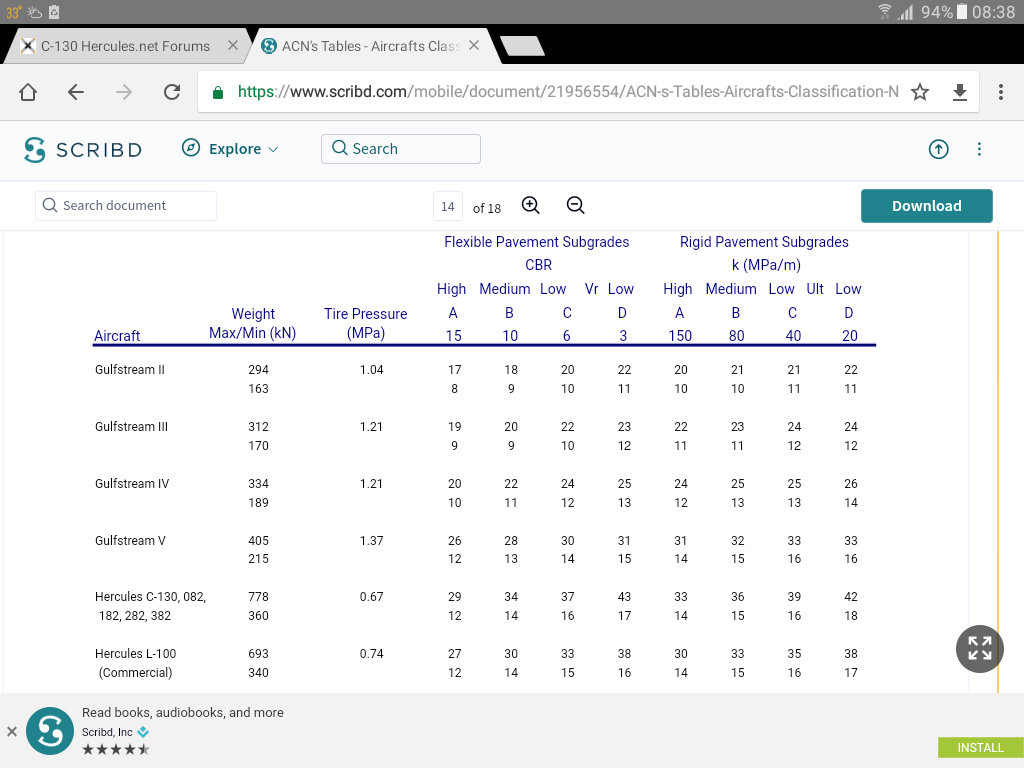
Task: Tap the Wi-Fi status bar icon
Action: click(885, 11)
